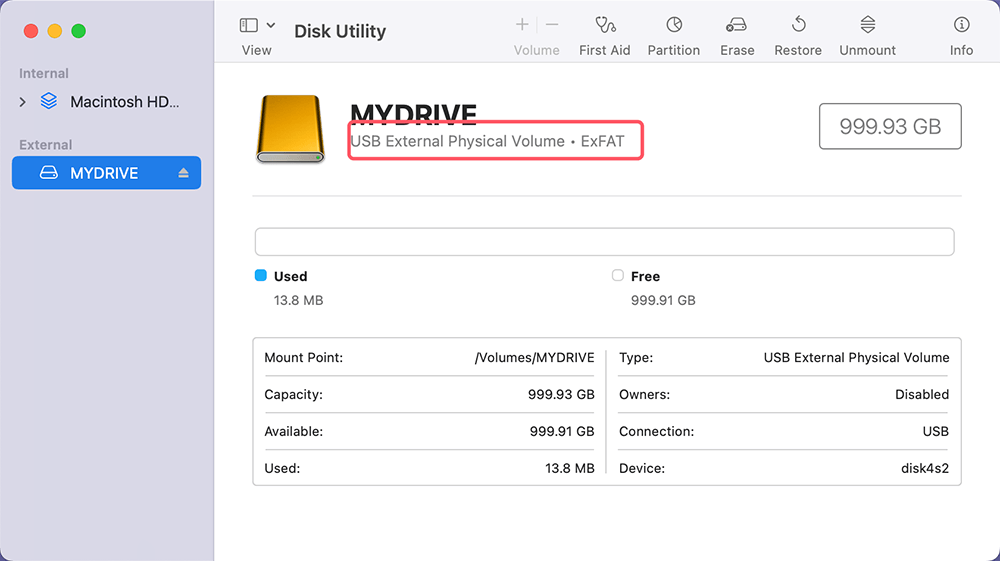Viewport: 1000px width, 561px height.
Task: Click the Used amount 13.8 MB under legend
Action: tap(298, 300)
